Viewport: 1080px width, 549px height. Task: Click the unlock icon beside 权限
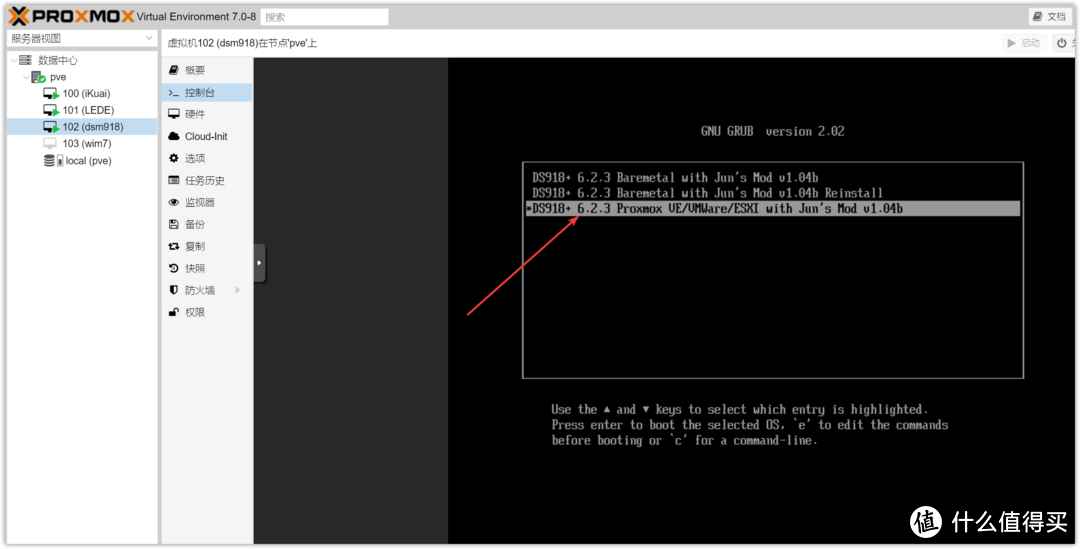tap(174, 313)
